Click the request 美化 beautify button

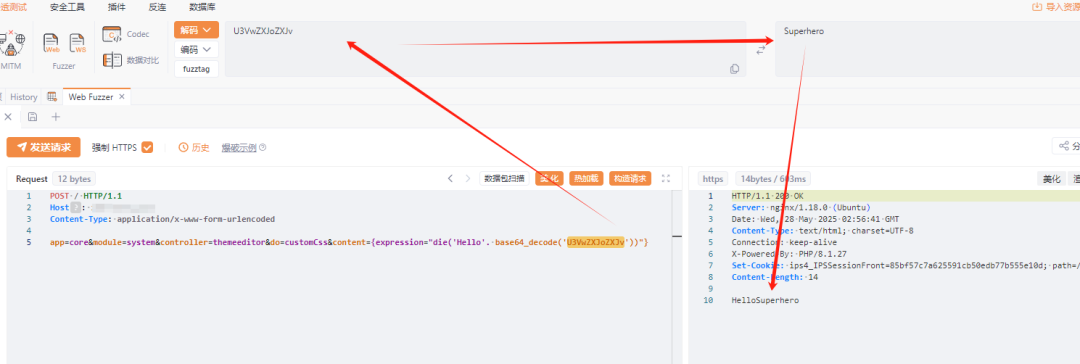(550, 179)
